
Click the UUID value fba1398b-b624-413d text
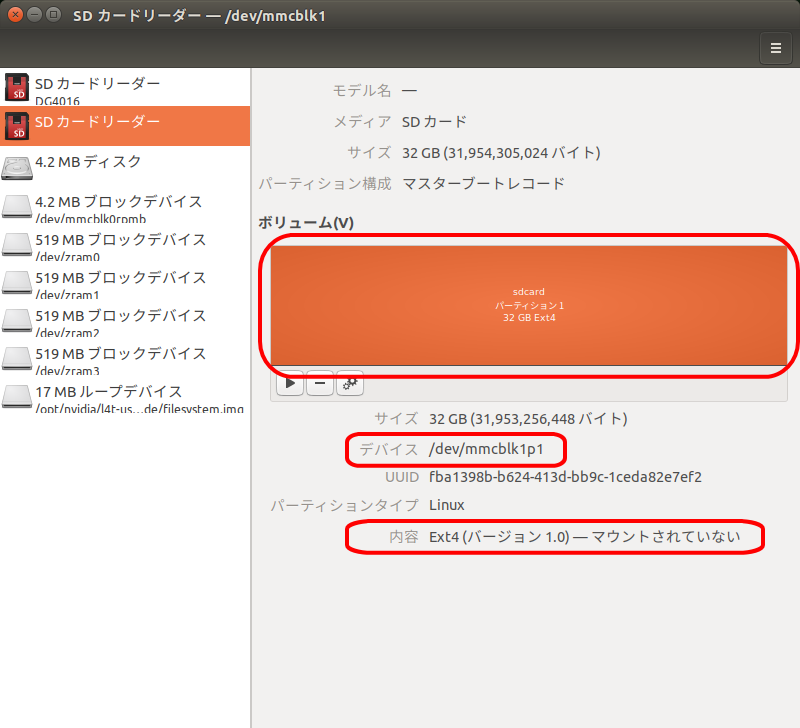click(x=565, y=477)
